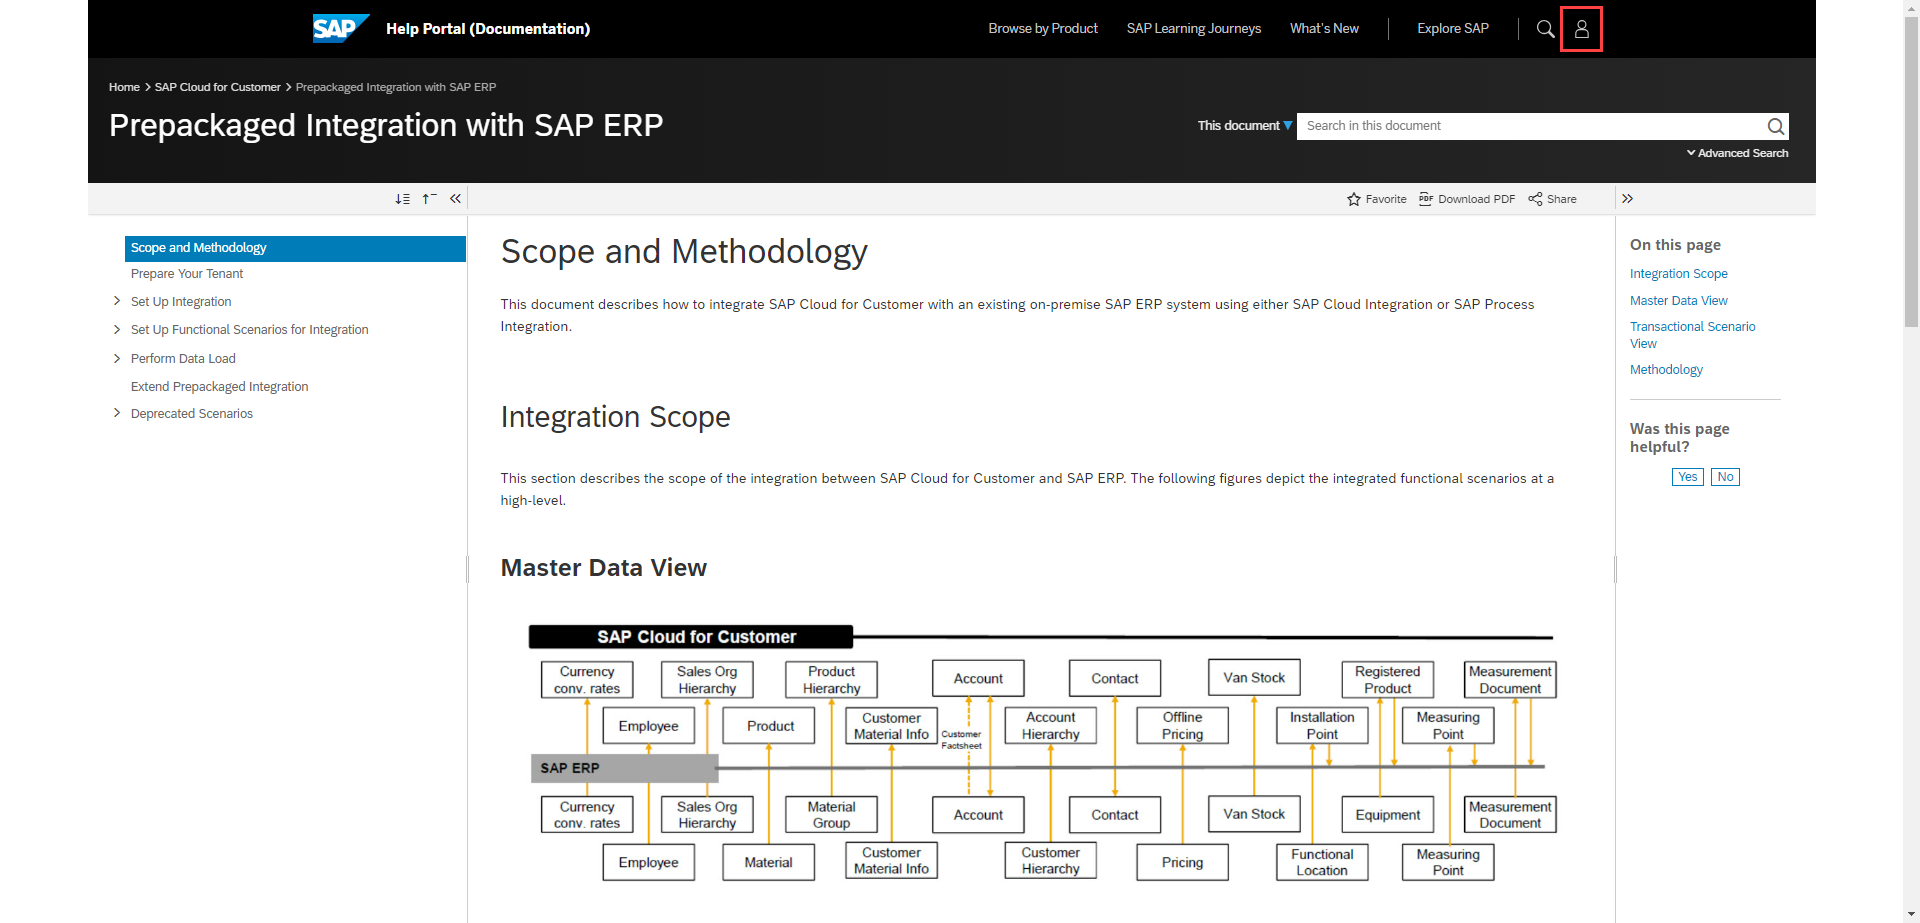Click Help Portal (Documentation) title
1920x923 pixels.
point(488,29)
